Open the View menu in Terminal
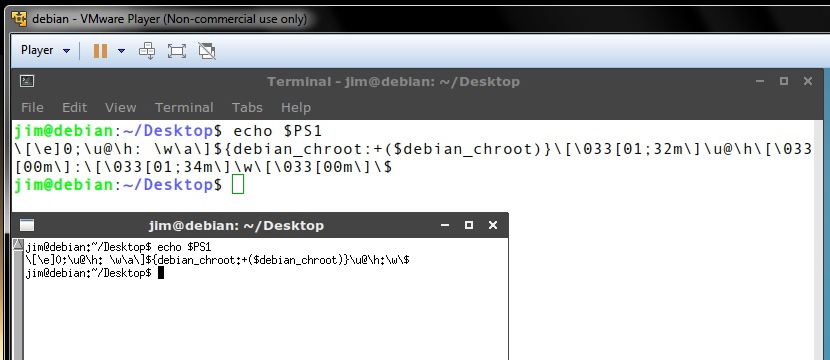 (120, 107)
